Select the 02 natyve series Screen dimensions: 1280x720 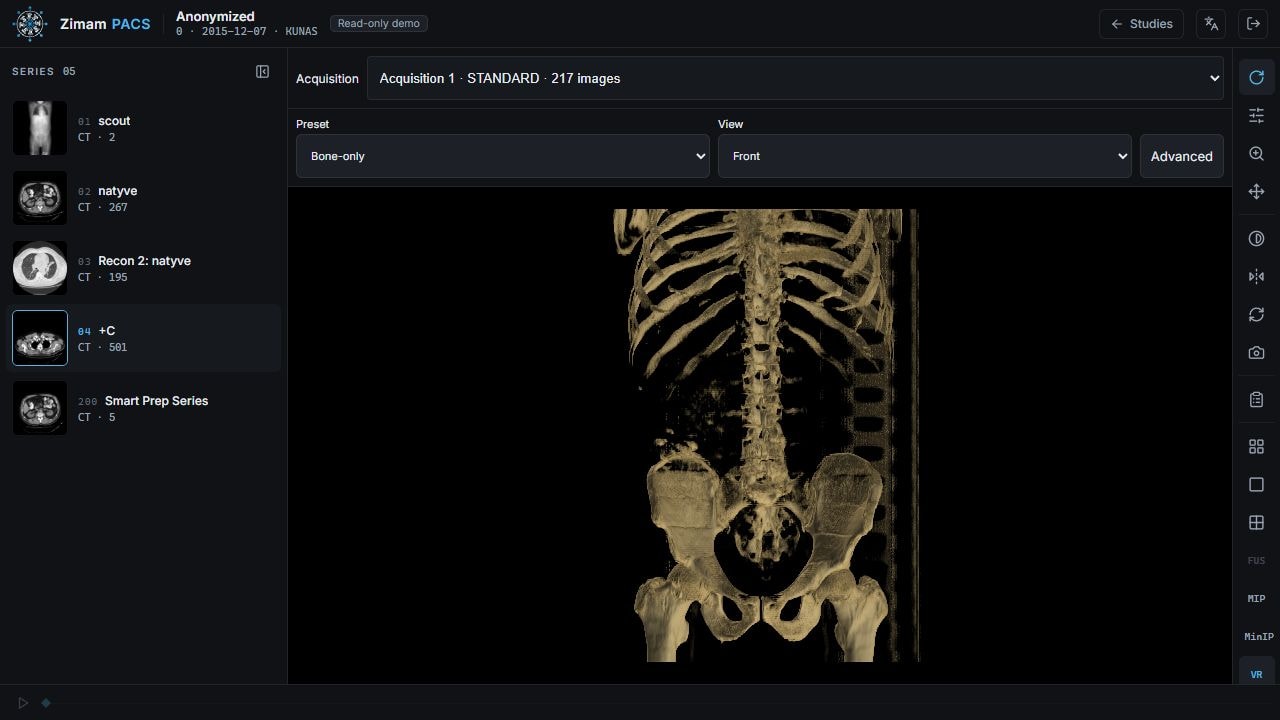pyautogui.click(x=143, y=198)
